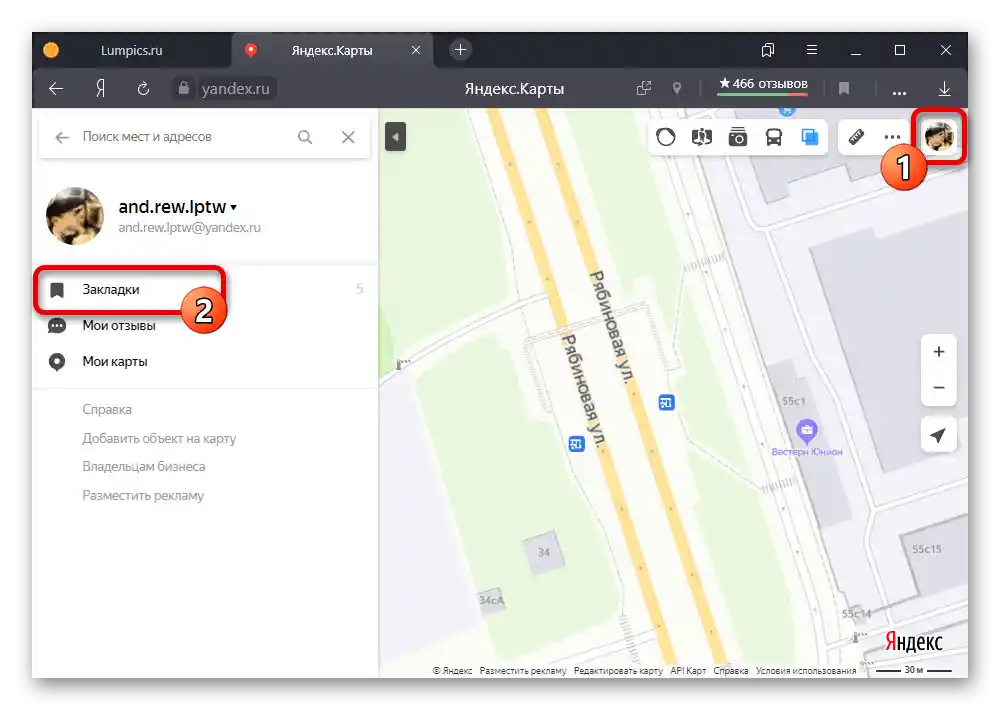Screen dimensions: 1000x710
Task: Toggle the panoramas map icon
Action: point(702,137)
